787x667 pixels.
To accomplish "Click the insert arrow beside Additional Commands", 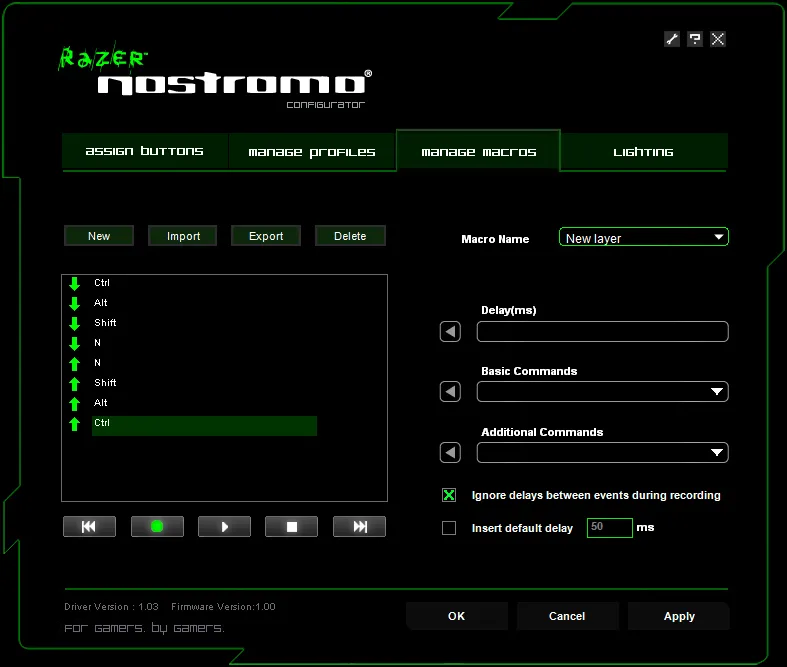I will point(450,453).
